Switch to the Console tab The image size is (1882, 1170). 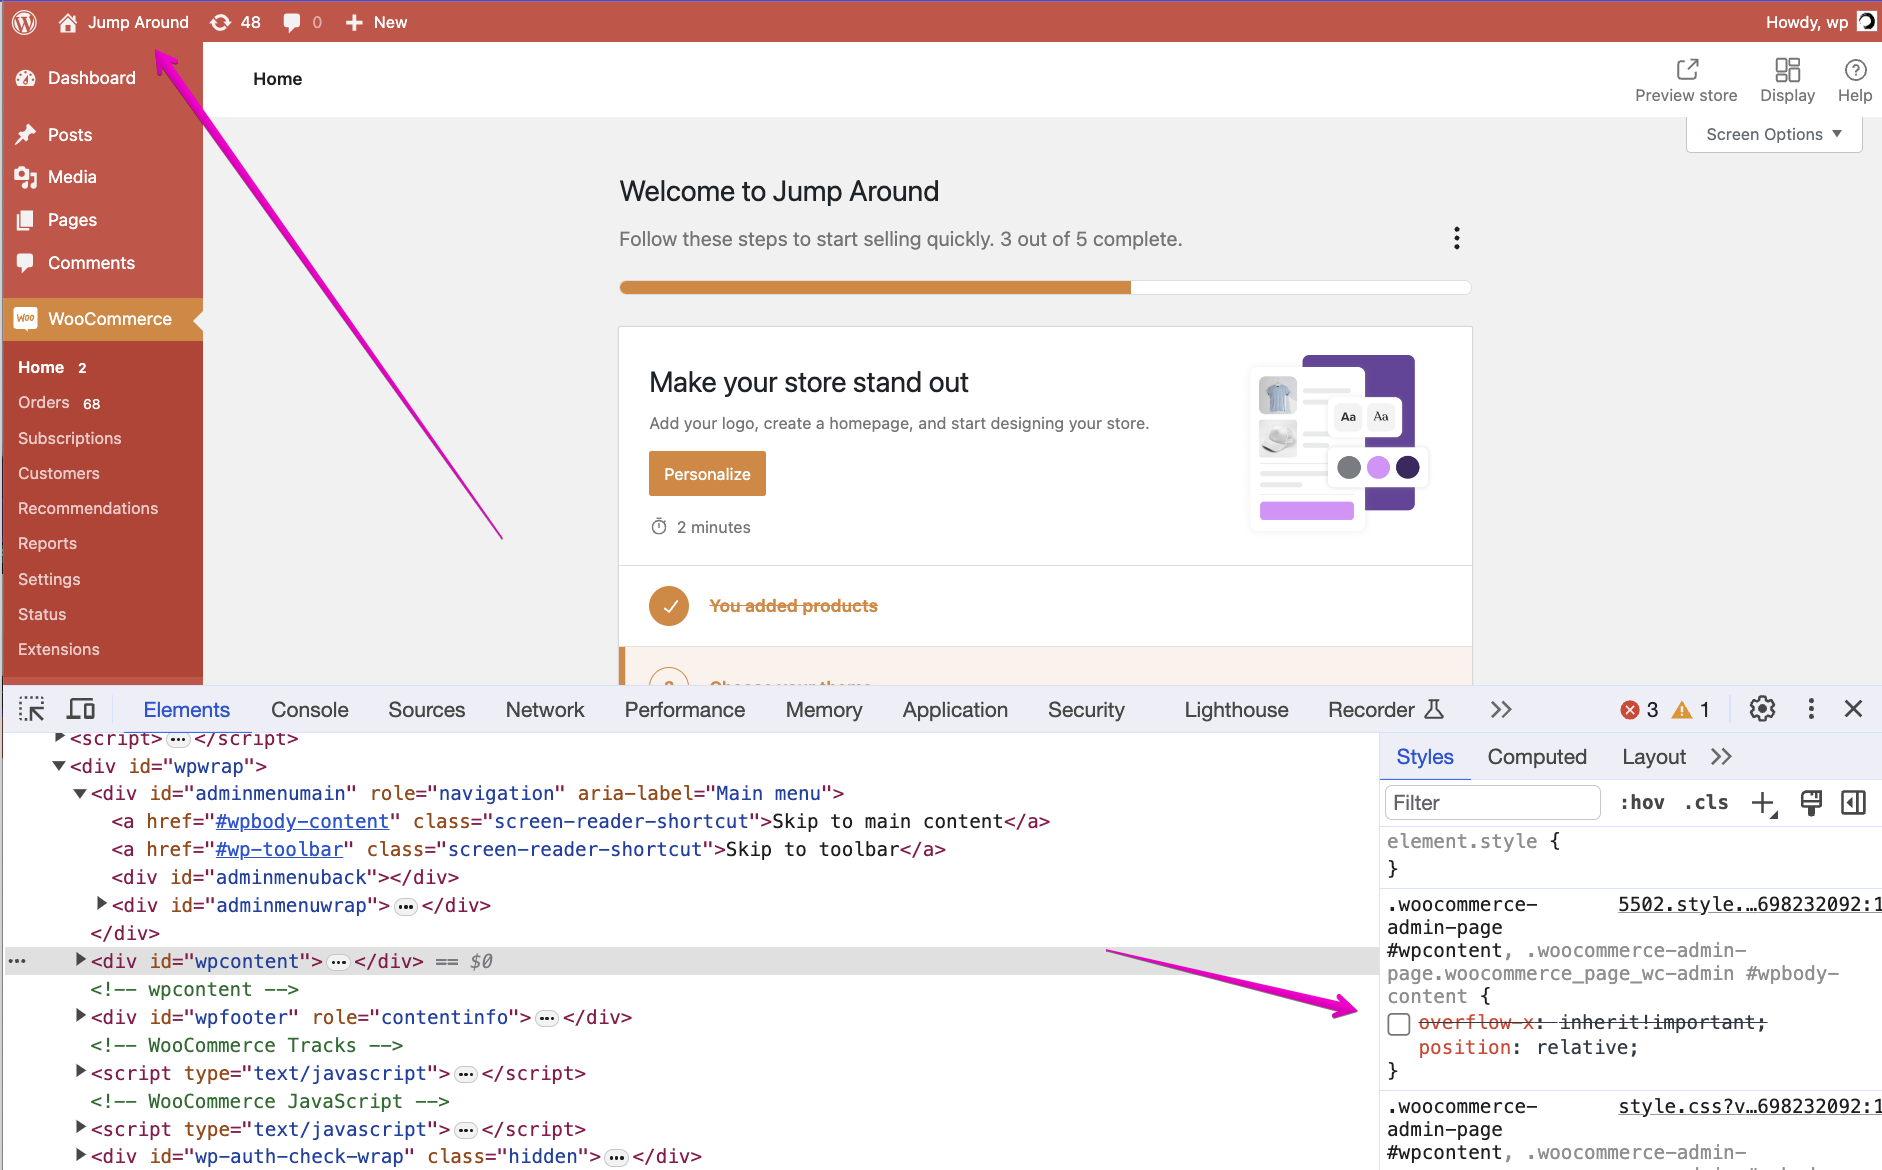pyautogui.click(x=309, y=708)
